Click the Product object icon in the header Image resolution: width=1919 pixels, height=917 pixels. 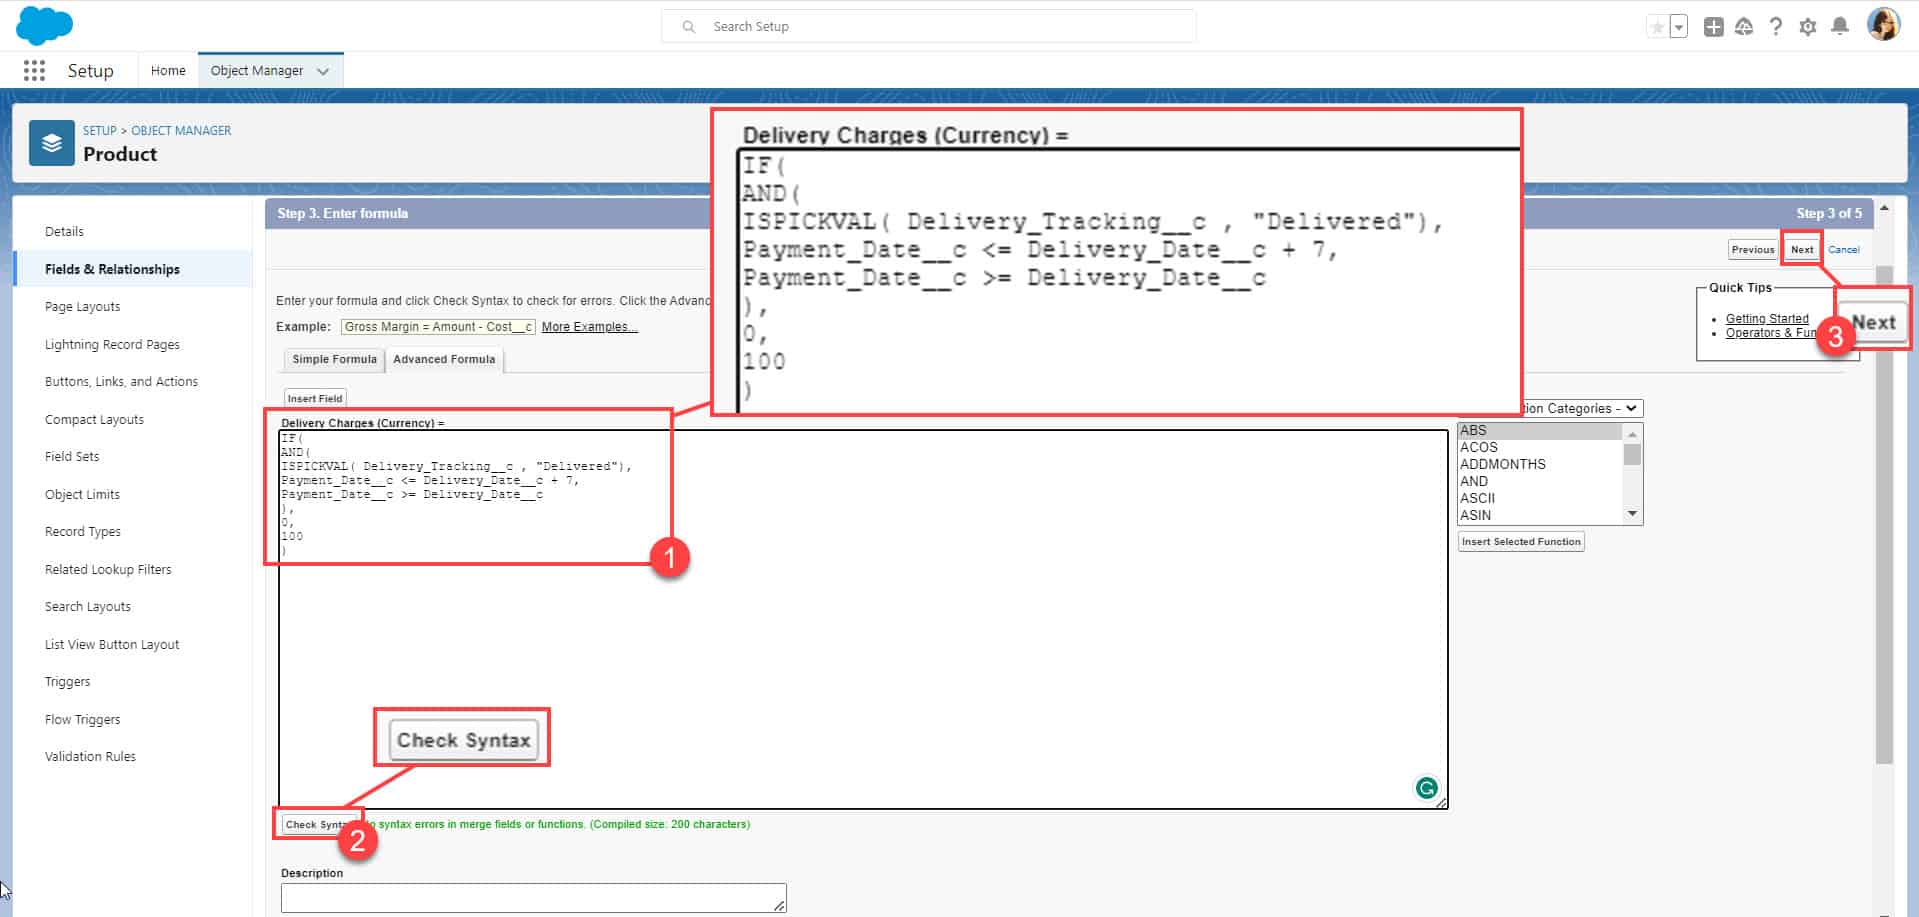pos(51,142)
